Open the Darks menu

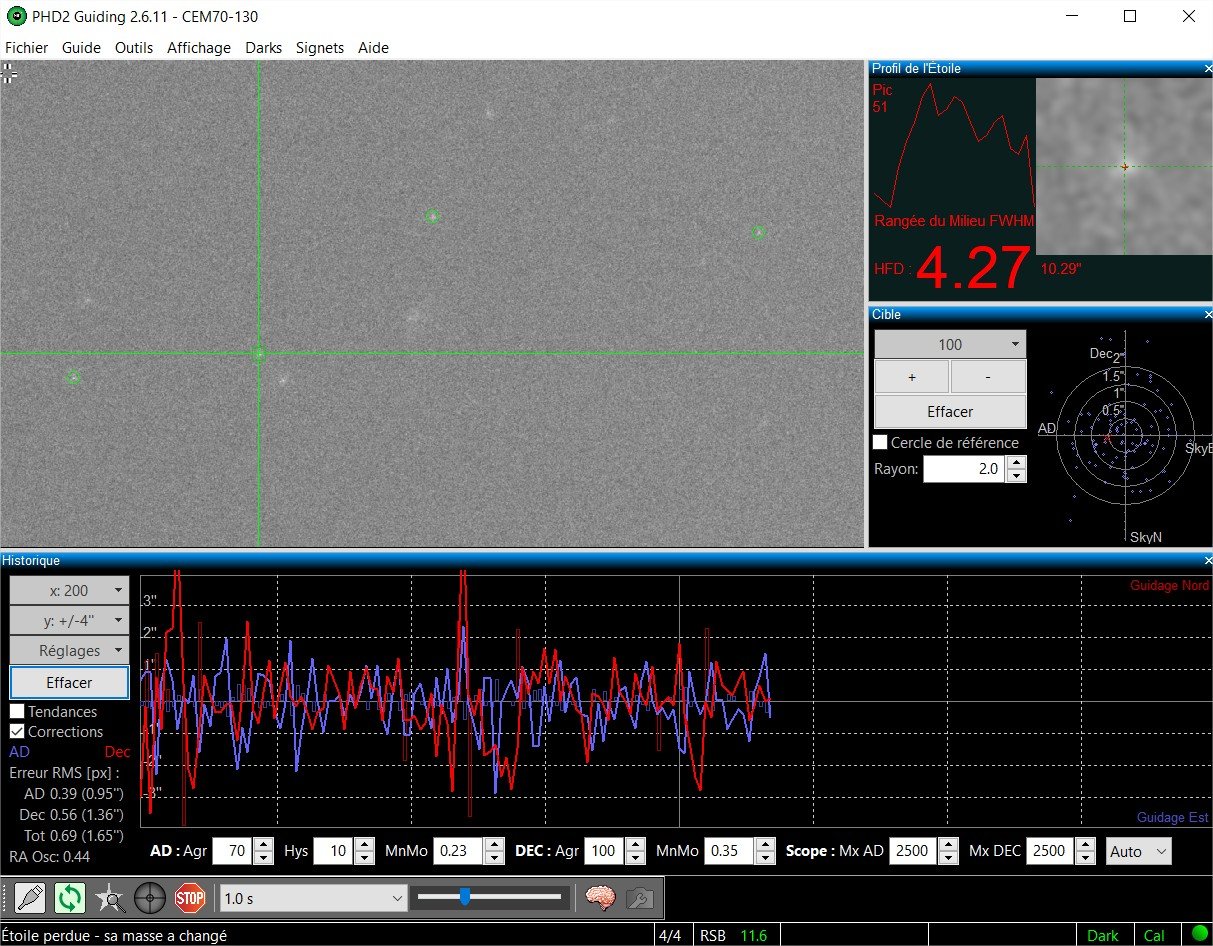[x=264, y=48]
